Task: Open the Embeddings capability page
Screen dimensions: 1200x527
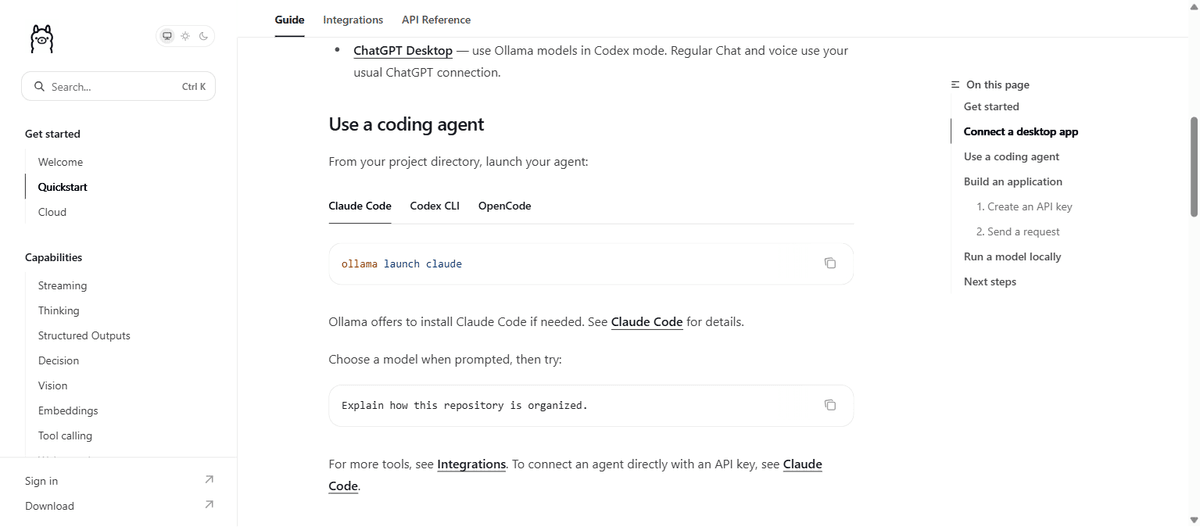Action: (x=68, y=411)
